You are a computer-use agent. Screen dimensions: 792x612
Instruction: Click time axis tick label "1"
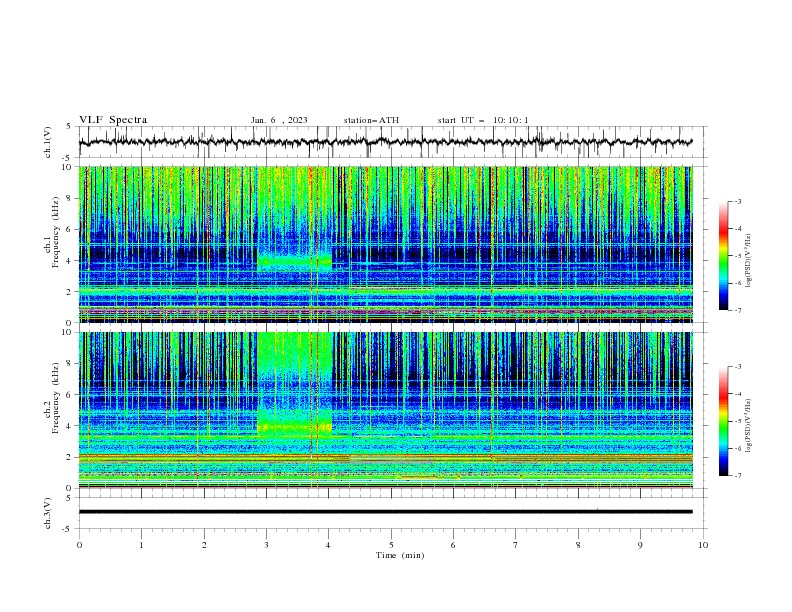coord(141,545)
